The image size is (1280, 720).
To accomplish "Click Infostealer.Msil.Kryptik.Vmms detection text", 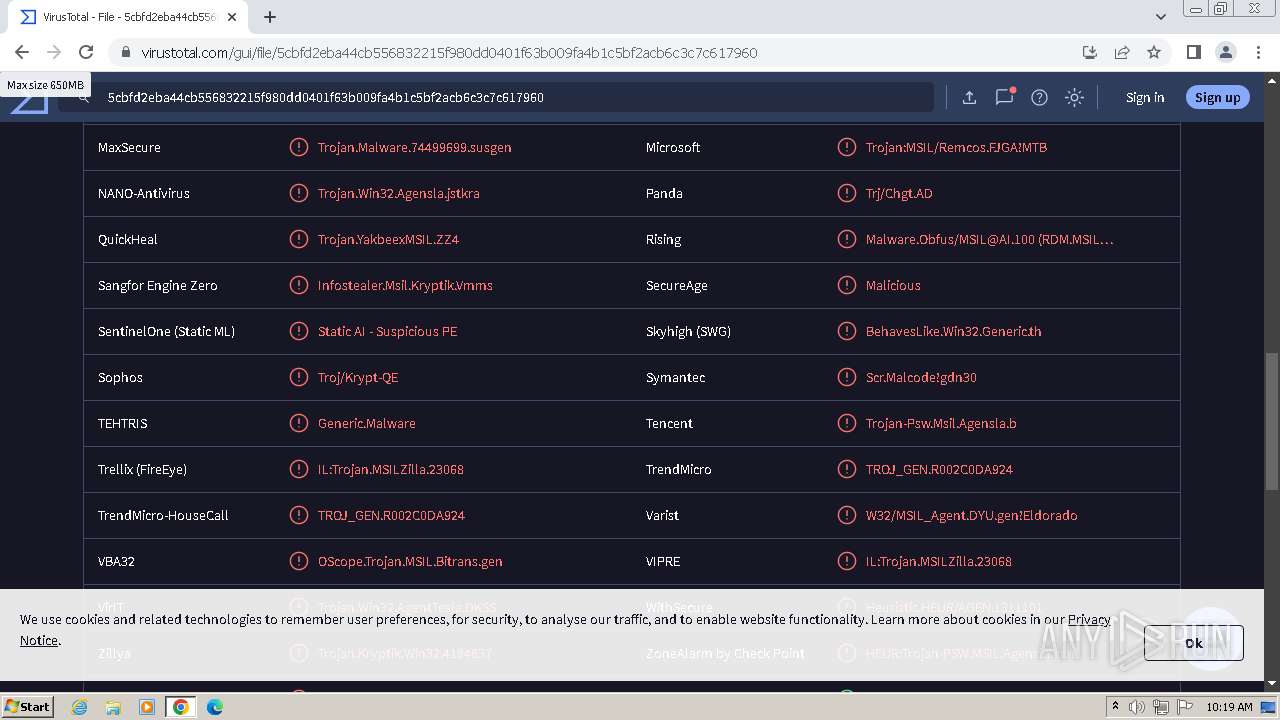I will pyautogui.click(x=405, y=285).
